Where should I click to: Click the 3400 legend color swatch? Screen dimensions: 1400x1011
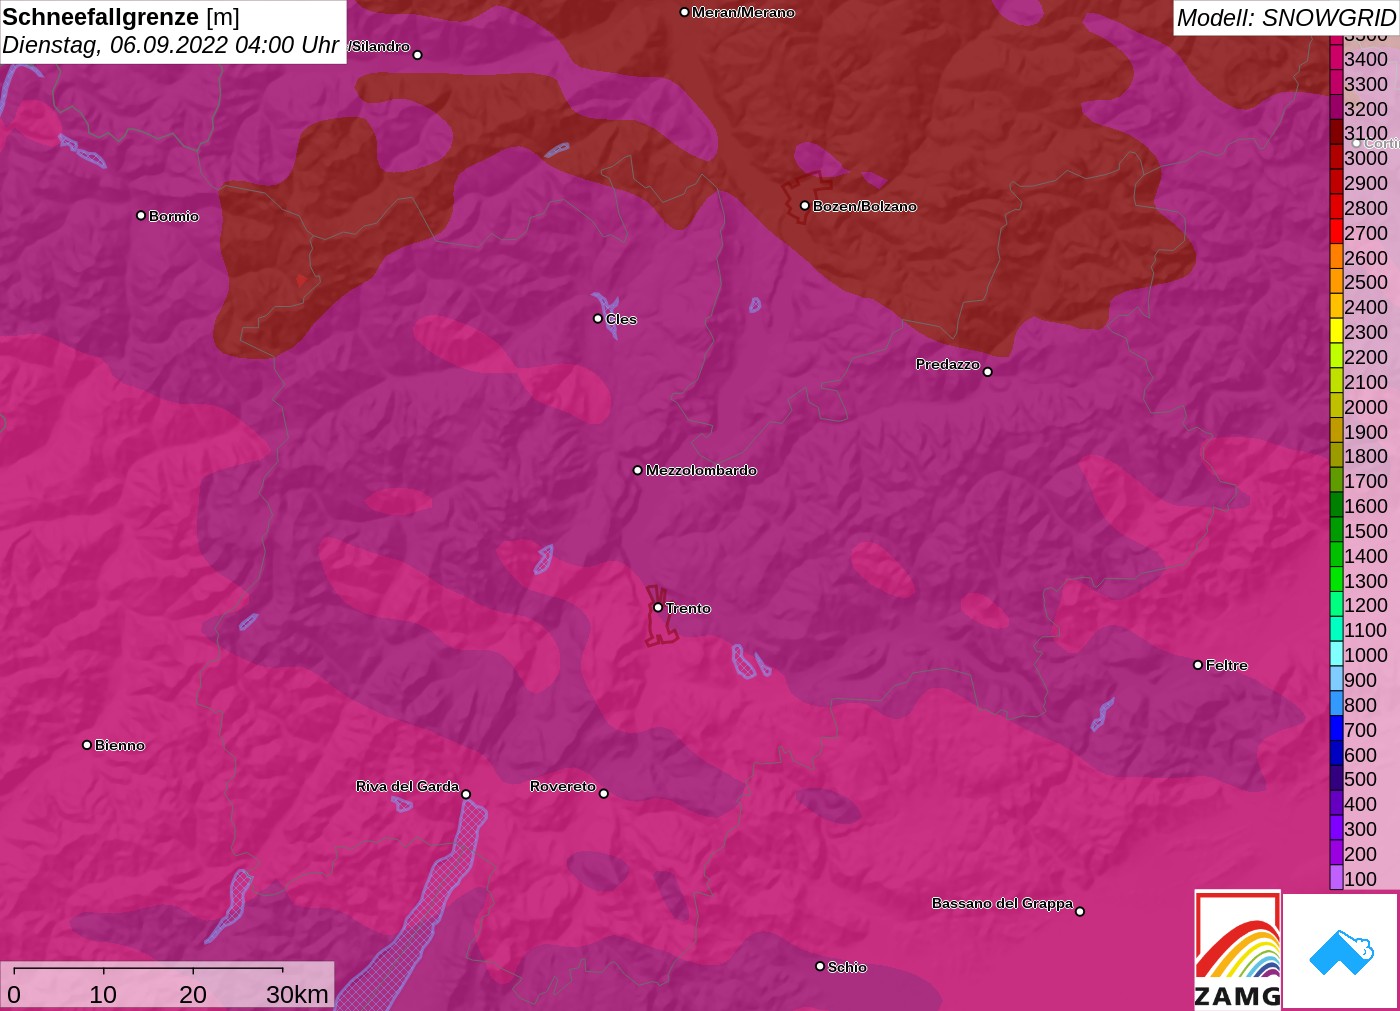click(x=1336, y=58)
